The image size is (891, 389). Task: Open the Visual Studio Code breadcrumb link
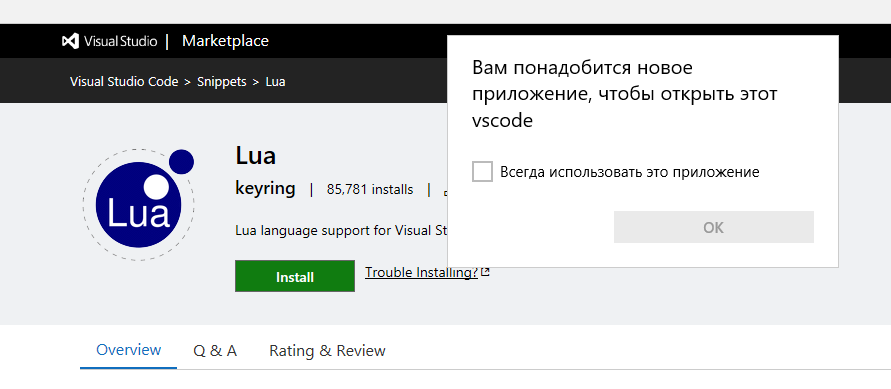(124, 82)
